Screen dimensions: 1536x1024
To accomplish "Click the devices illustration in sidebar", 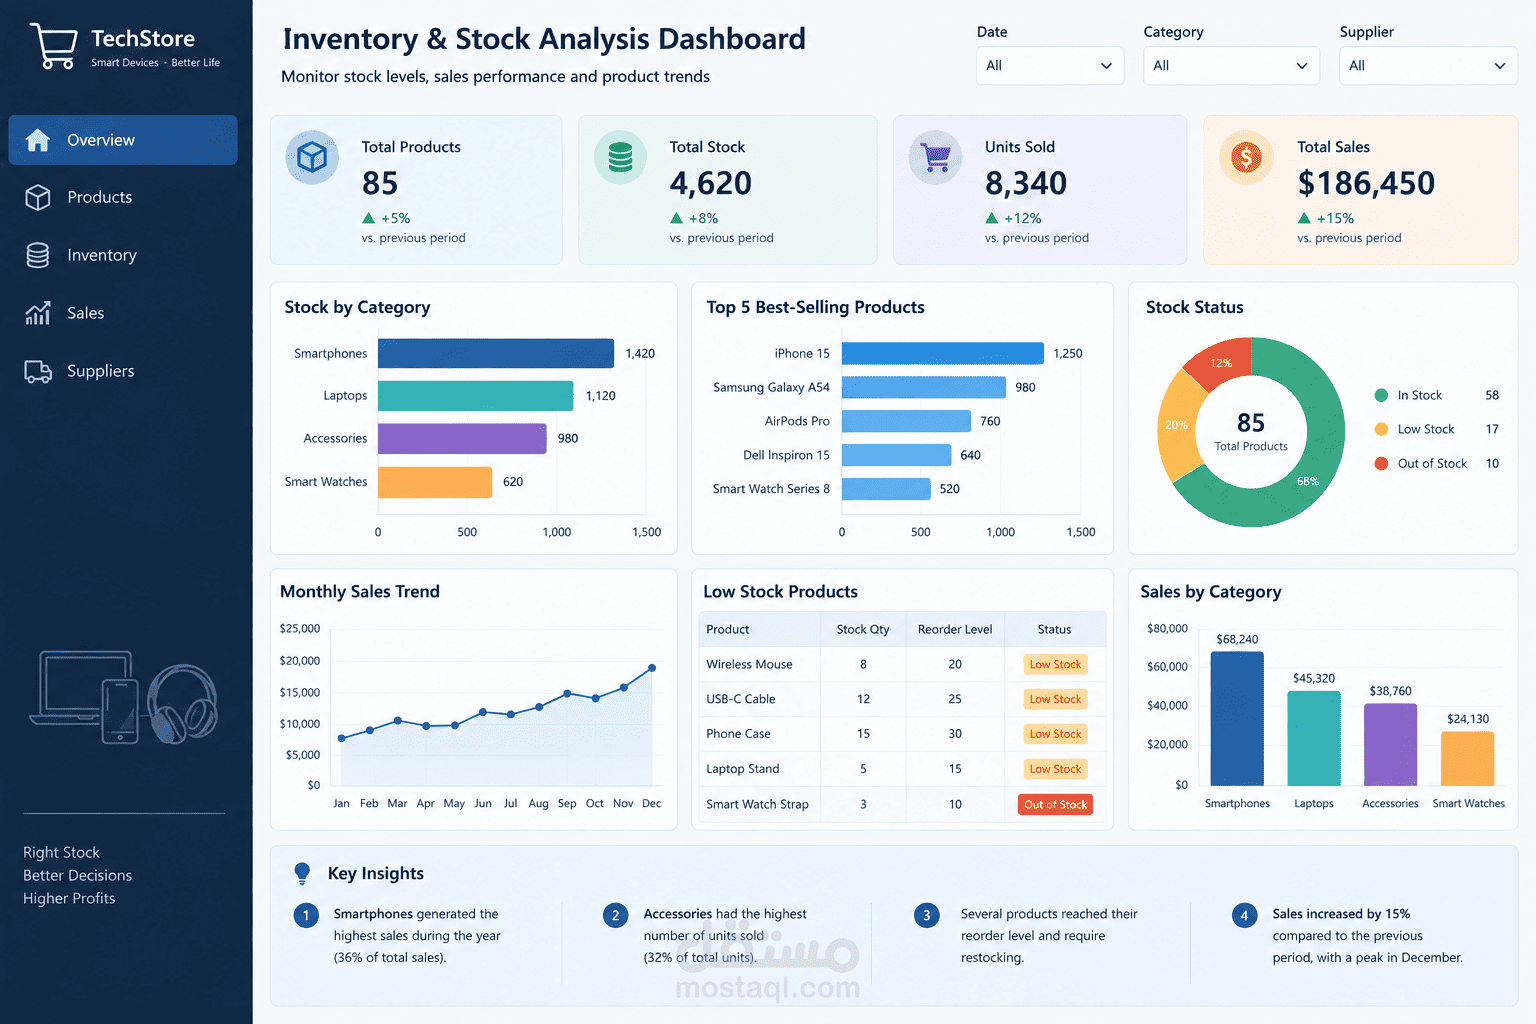I will click(x=124, y=697).
